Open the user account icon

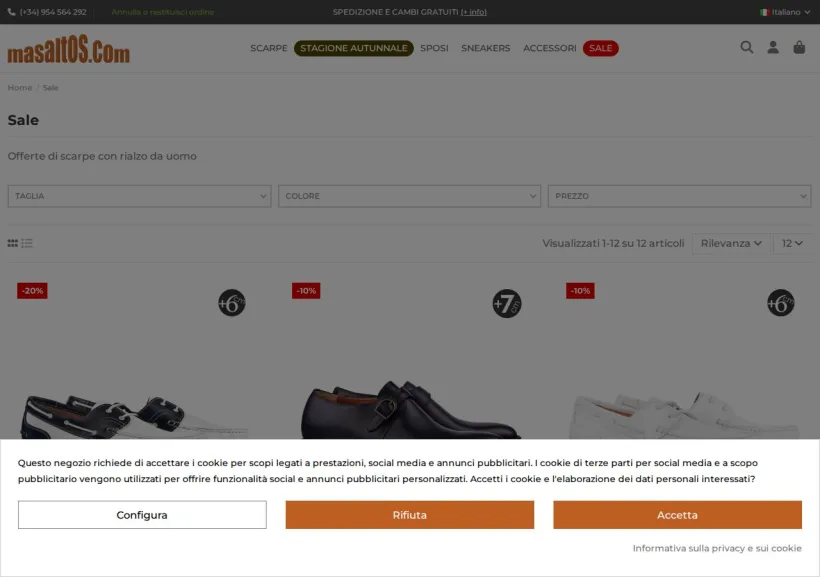click(x=772, y=48)
